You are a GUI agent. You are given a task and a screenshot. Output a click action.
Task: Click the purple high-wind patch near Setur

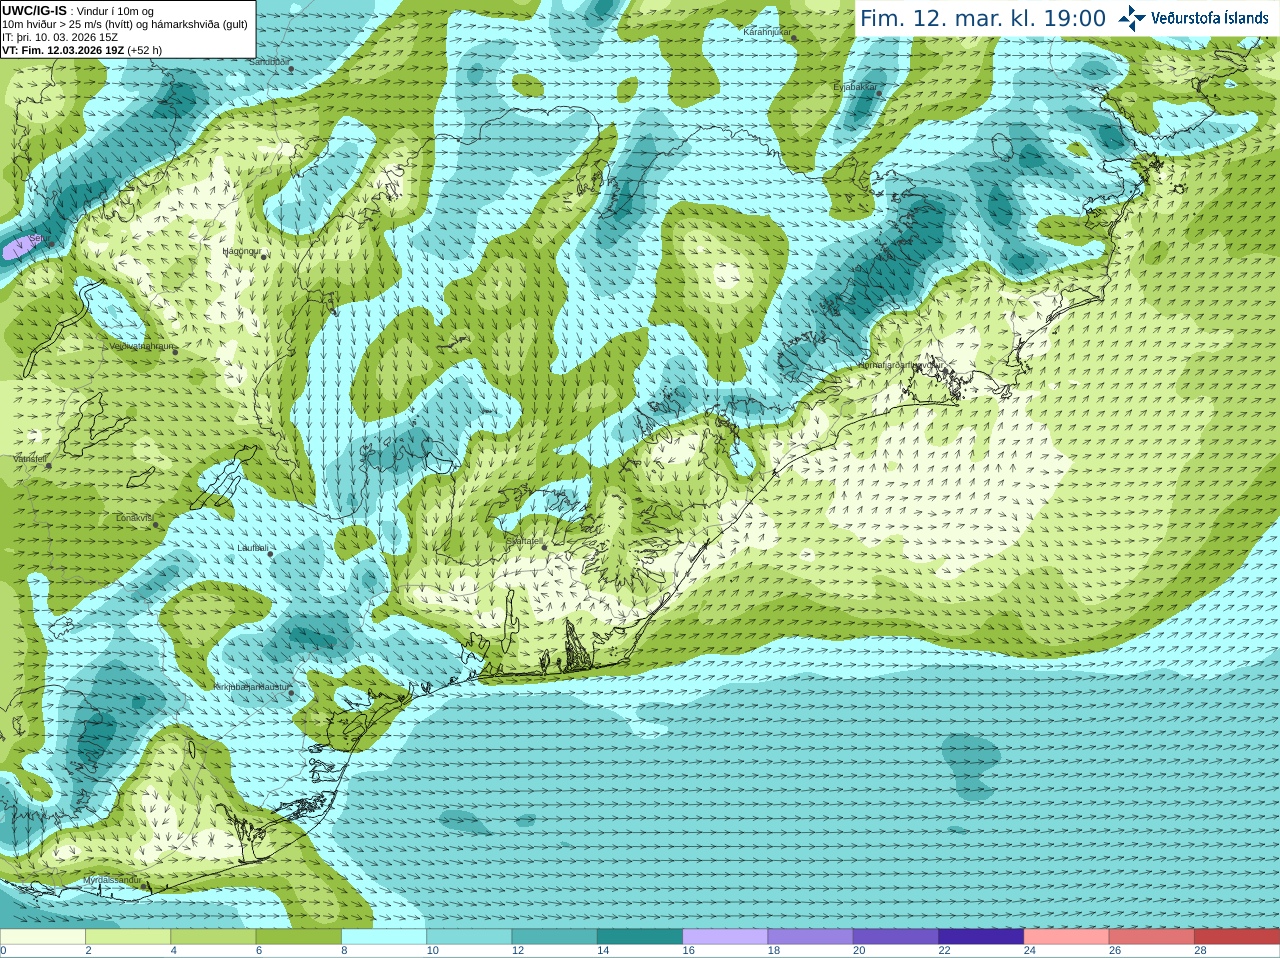(x=18, y=247)
